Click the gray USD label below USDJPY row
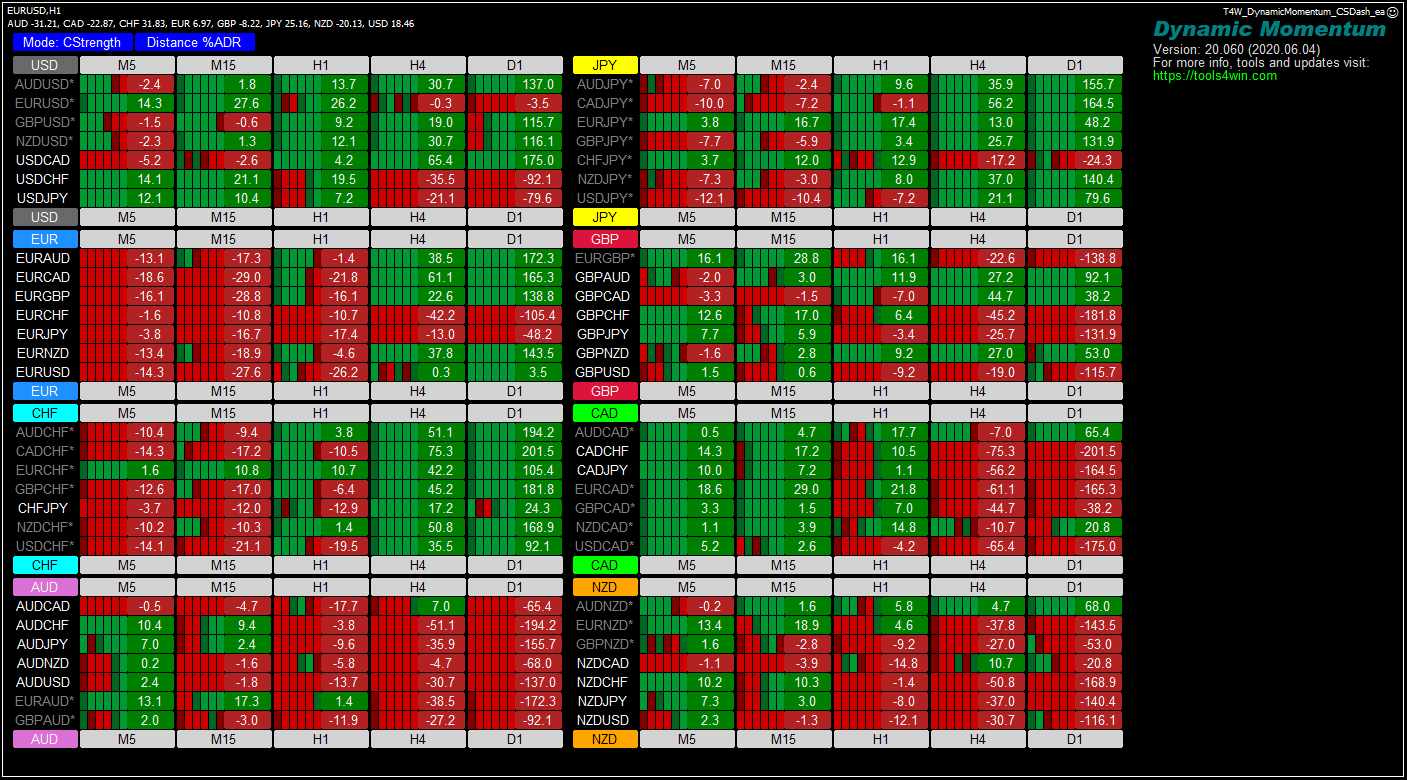 (x=45, y=217)
